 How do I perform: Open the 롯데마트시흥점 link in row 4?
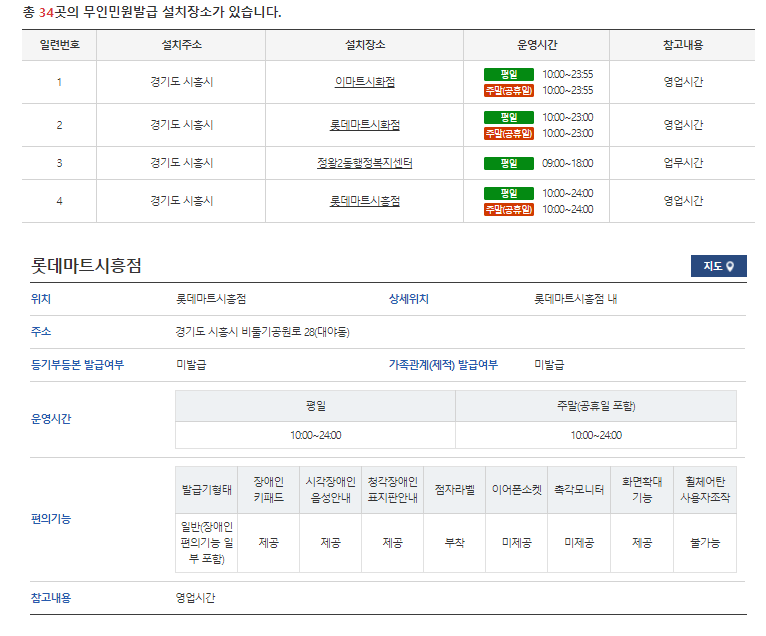coord(364,201)
